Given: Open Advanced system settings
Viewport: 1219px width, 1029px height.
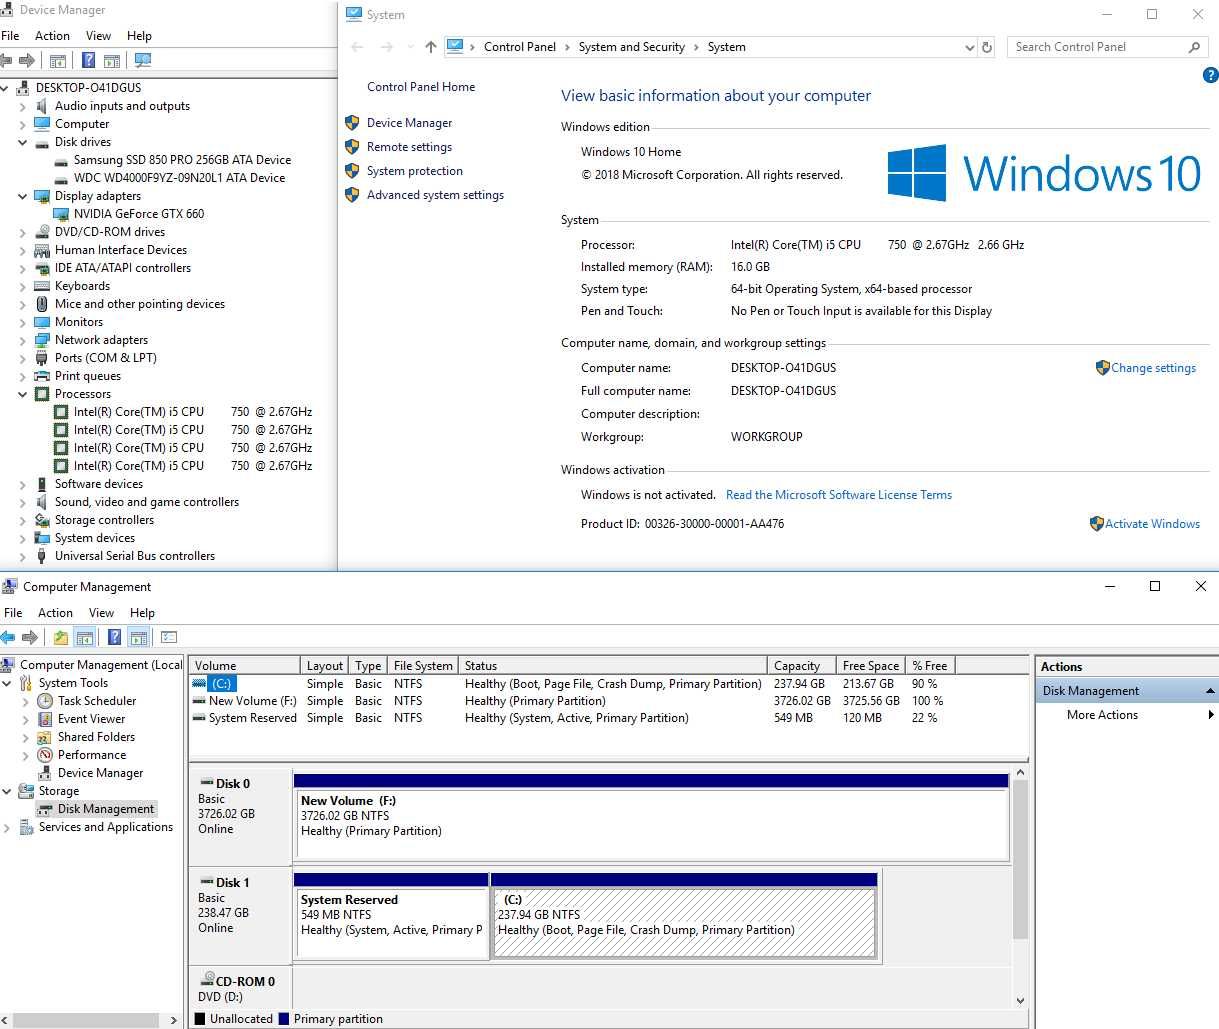Looking at the screenshot, I should tap(435, 195).
